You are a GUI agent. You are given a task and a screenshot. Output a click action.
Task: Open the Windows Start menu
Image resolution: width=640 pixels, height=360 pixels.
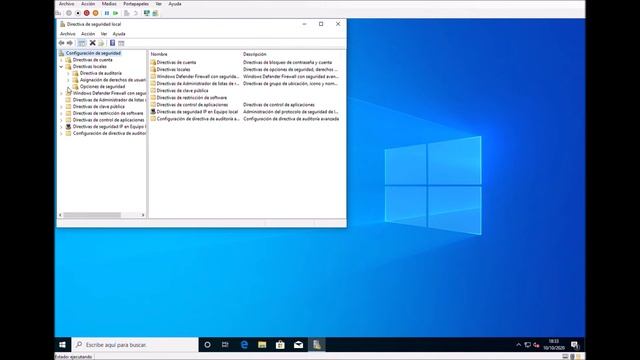pos(62,345)
